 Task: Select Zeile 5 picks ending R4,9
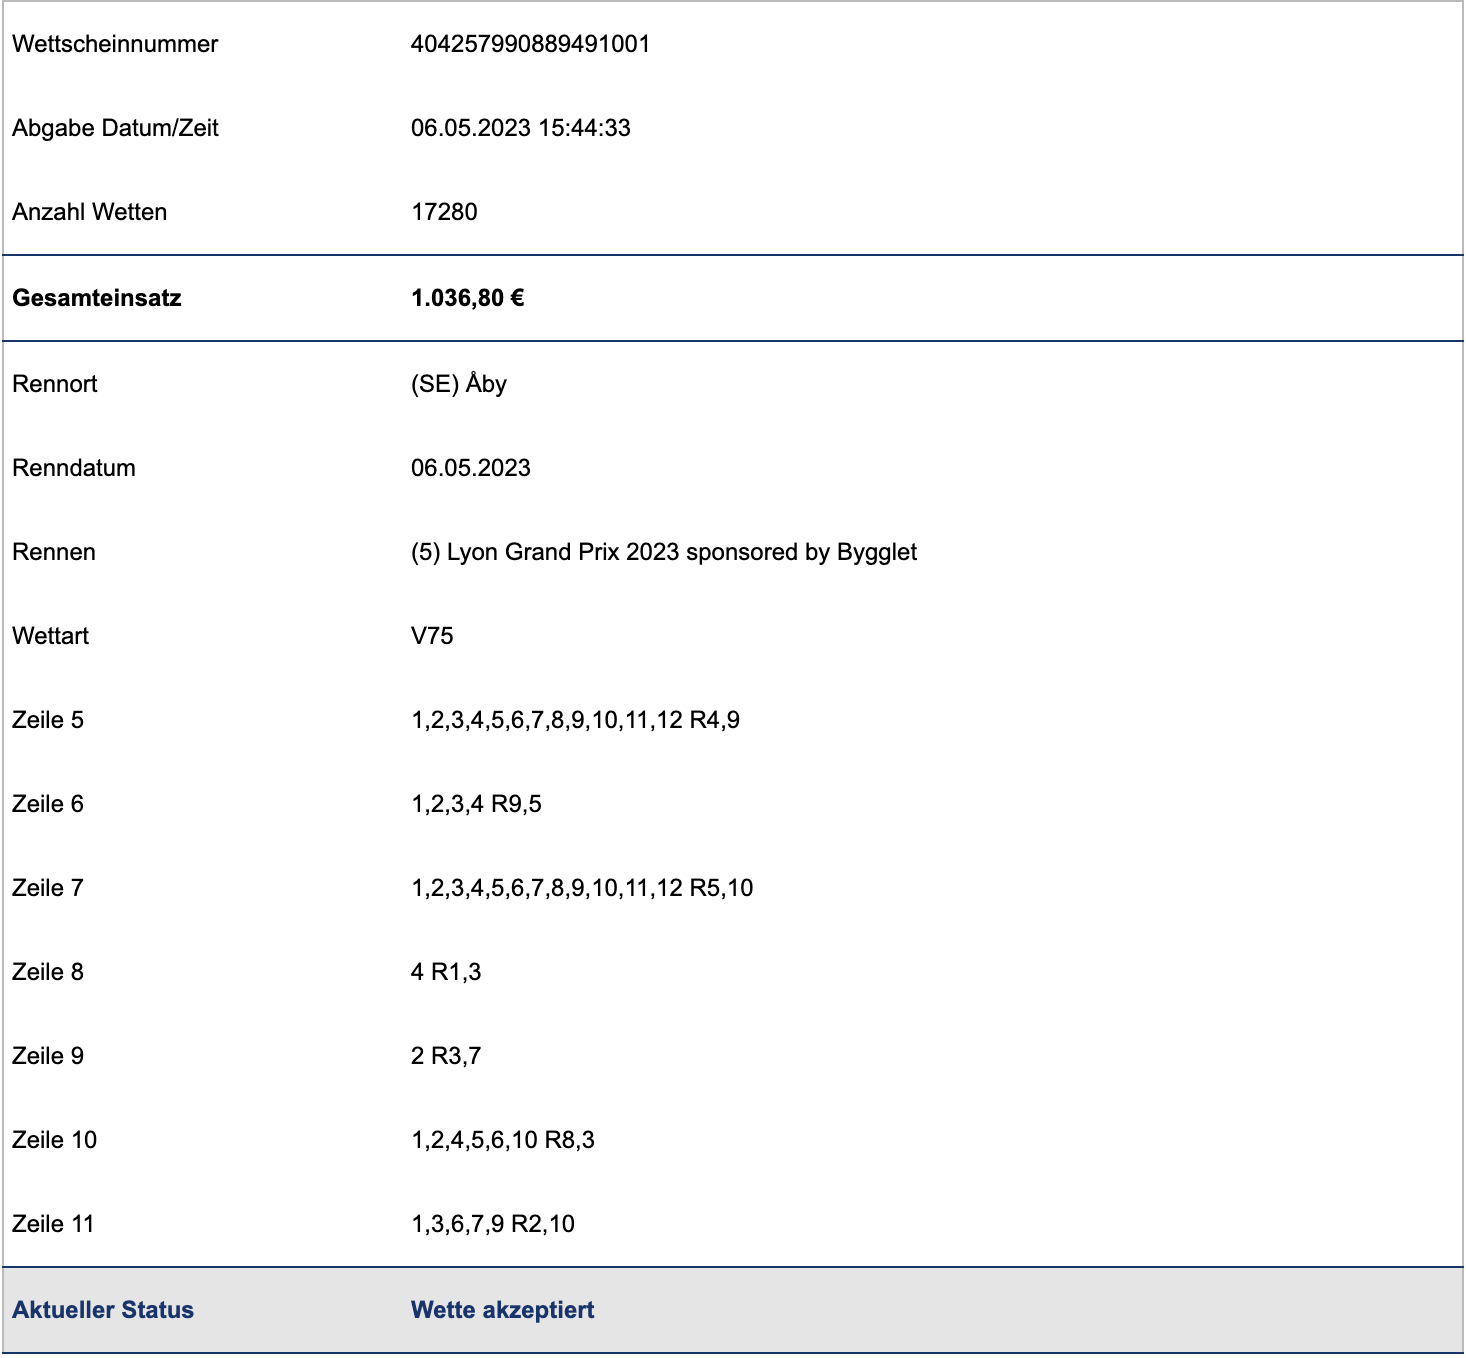(x=576, y=720)
